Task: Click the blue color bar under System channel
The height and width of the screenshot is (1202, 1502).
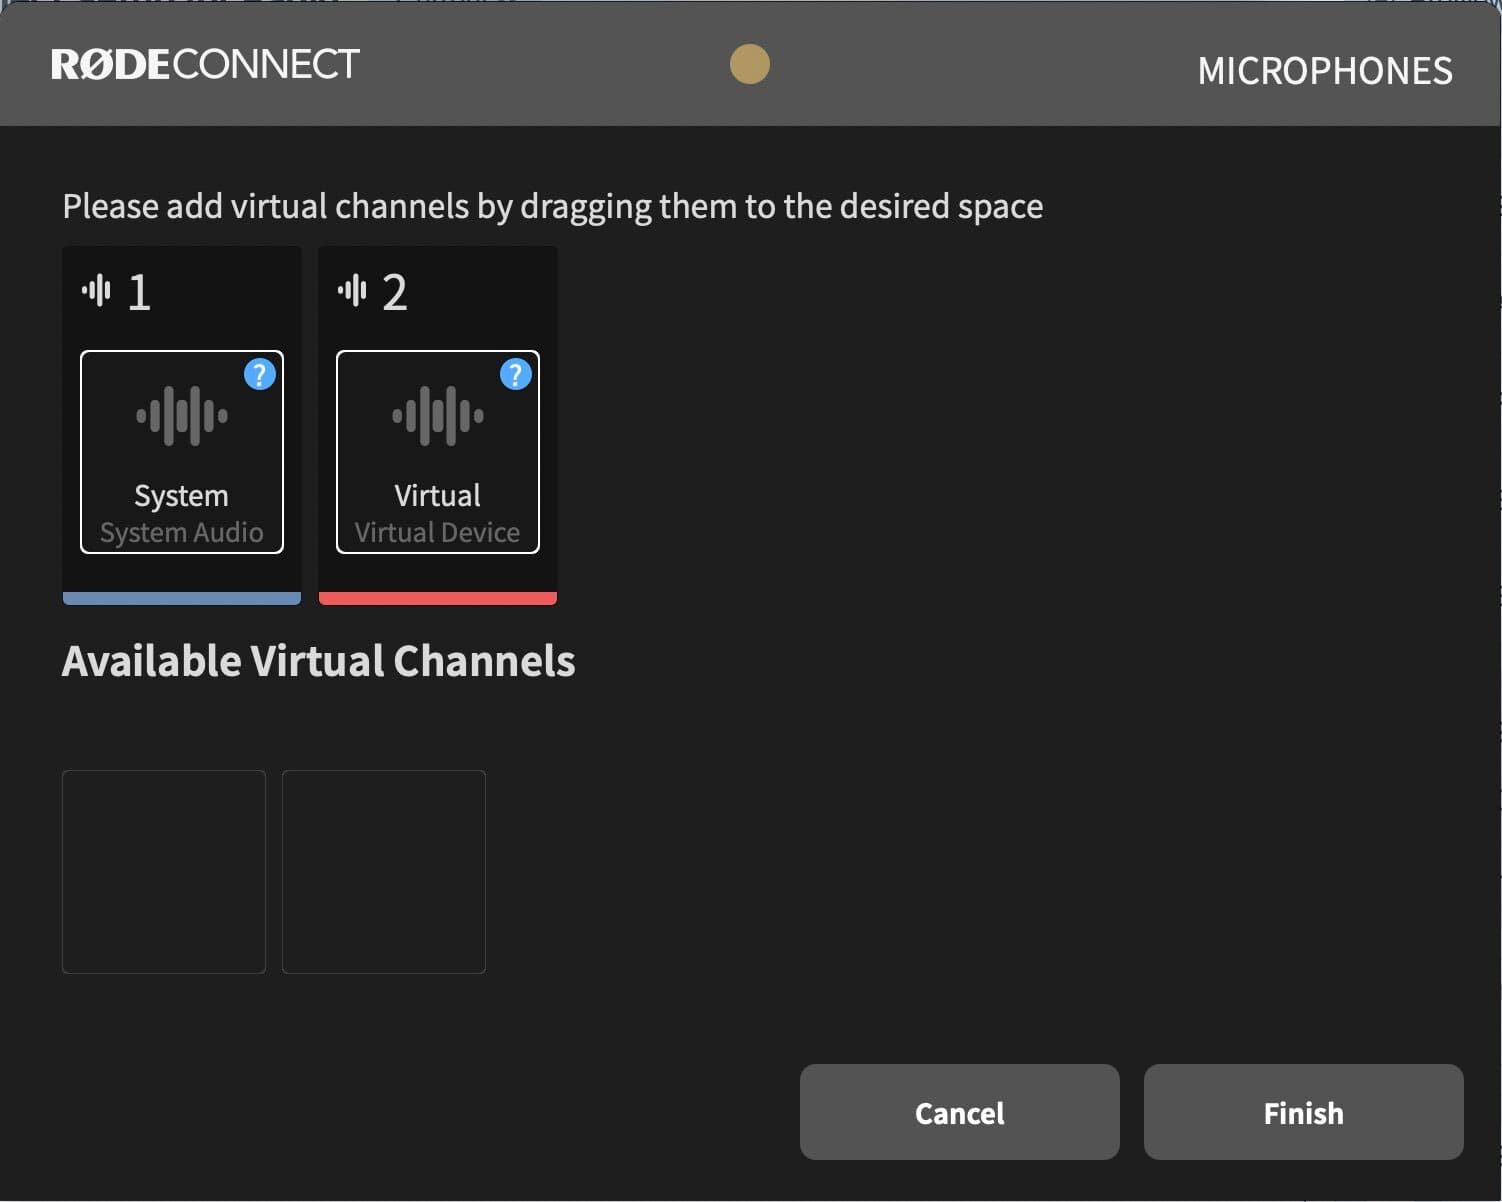Action: pyautogui.click(x=181, y=598)
